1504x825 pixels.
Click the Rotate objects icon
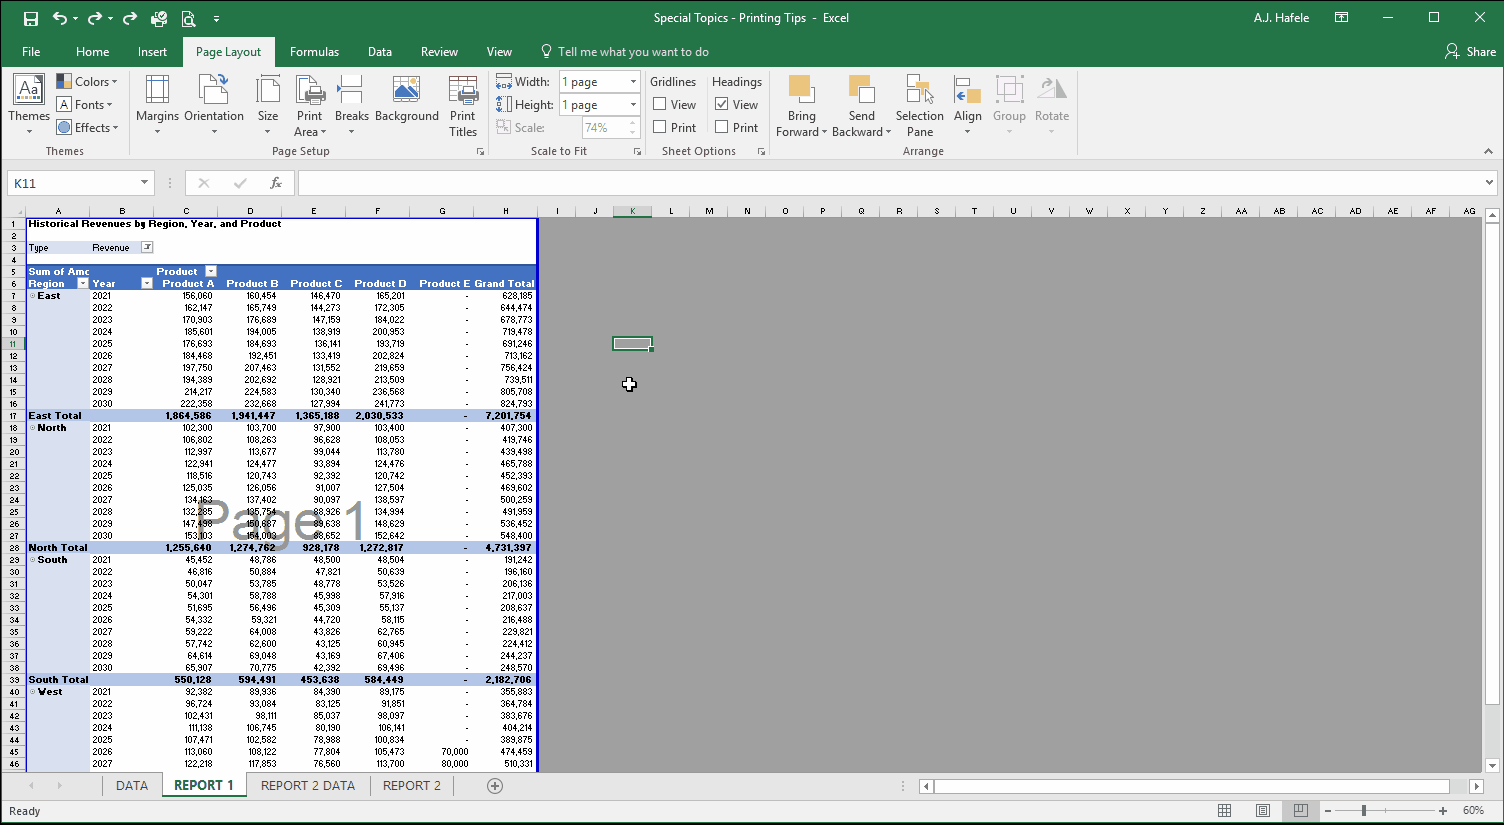(1052, 106)
